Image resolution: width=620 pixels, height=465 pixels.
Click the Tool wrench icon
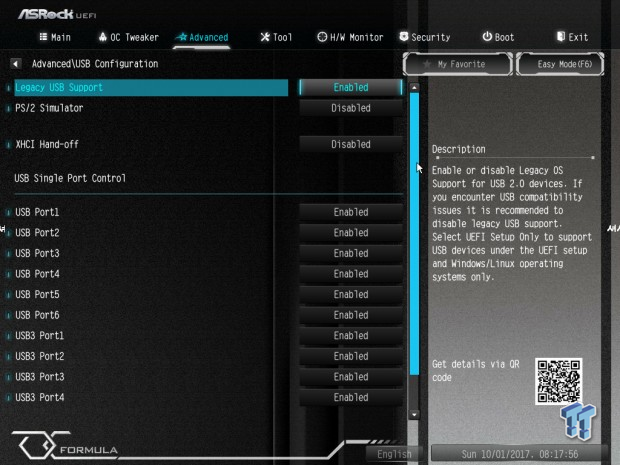[265, 37]
